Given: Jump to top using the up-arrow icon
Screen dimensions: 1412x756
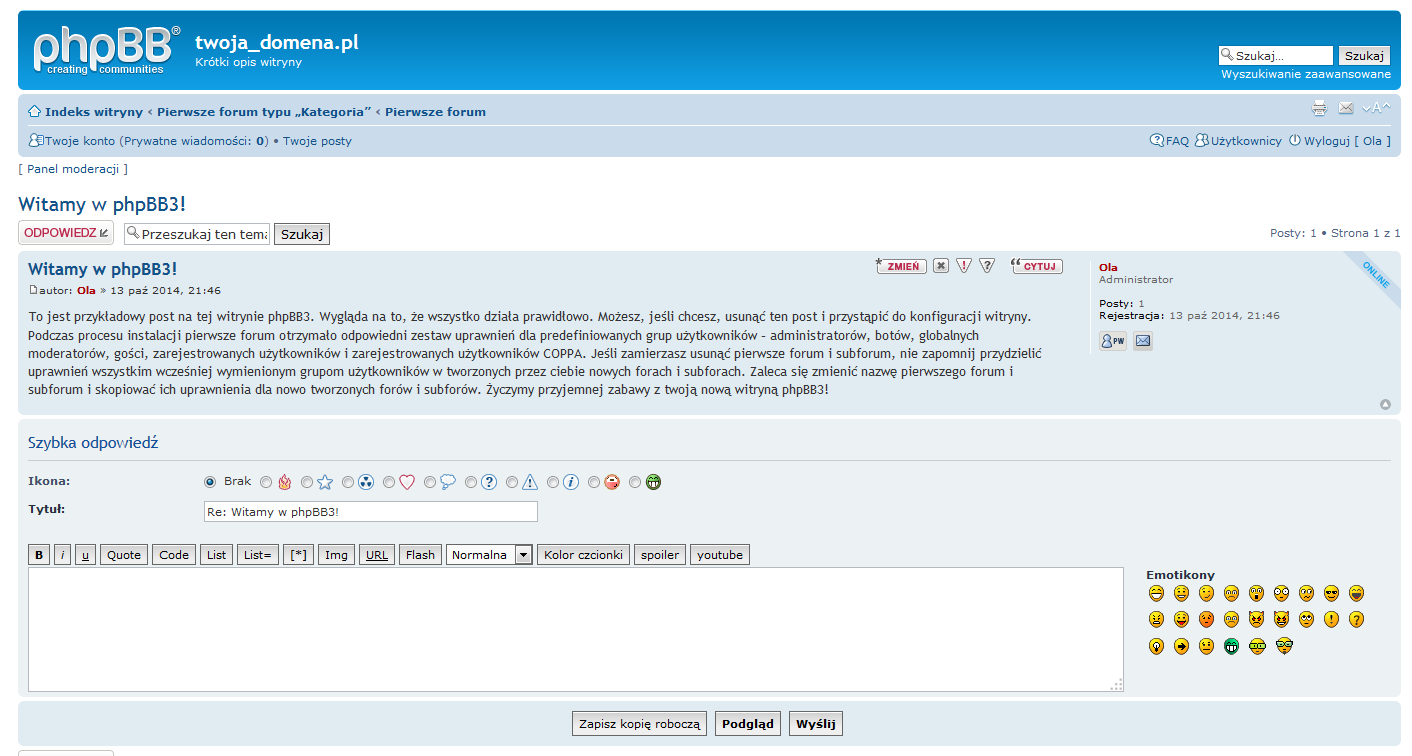Looking at the screenshot, I should pos(1385,405).
